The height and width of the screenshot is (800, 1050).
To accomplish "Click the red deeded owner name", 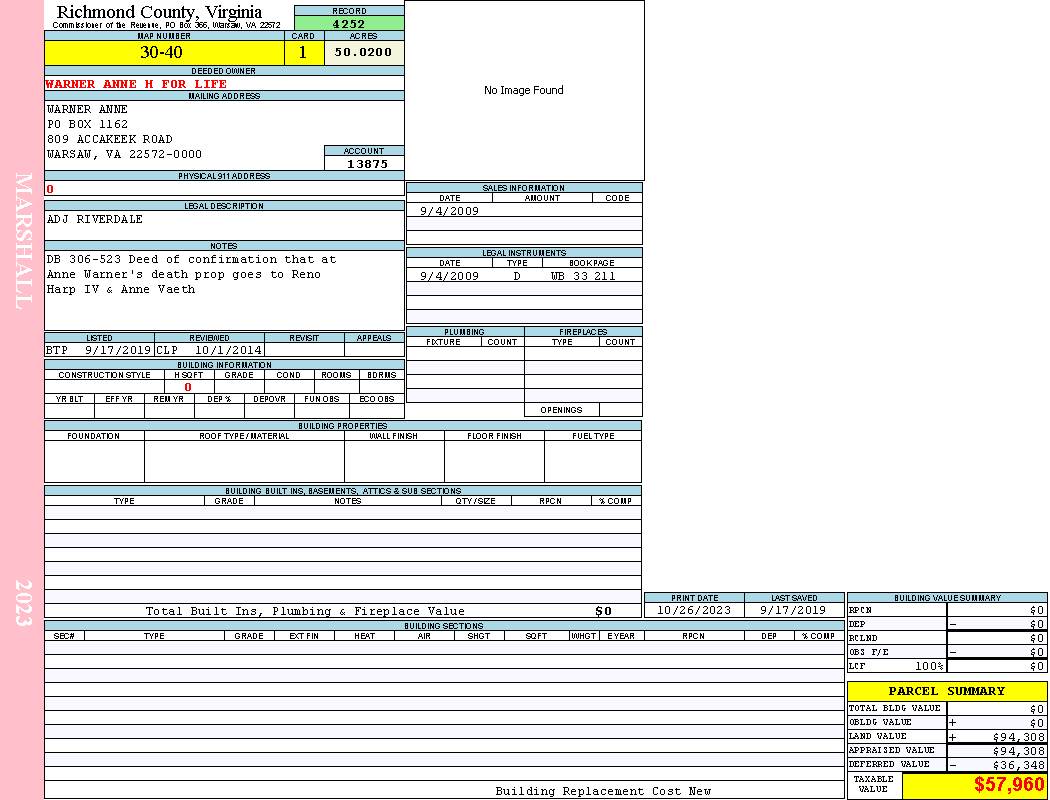I will click(136, 84).
